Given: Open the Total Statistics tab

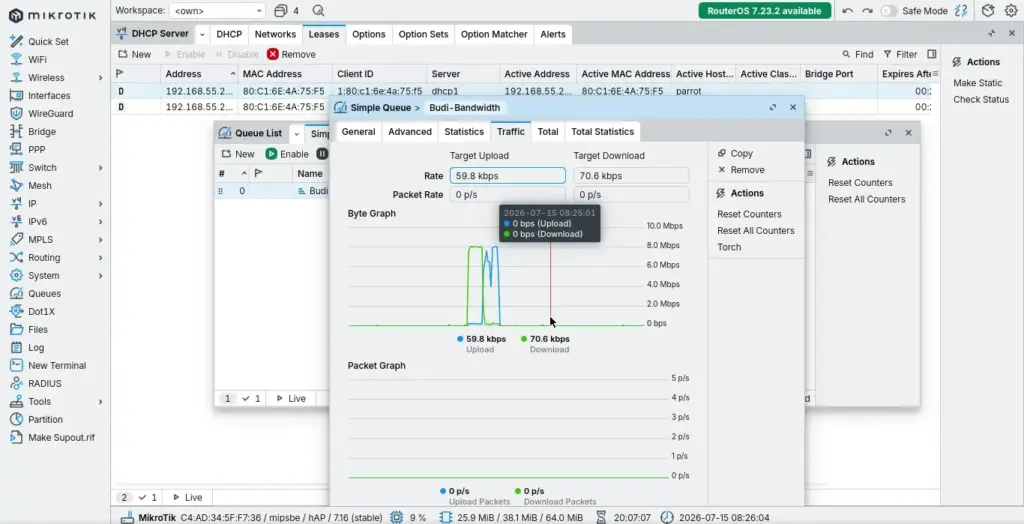Looking at the screenshot, I should (x=602, y=131).
